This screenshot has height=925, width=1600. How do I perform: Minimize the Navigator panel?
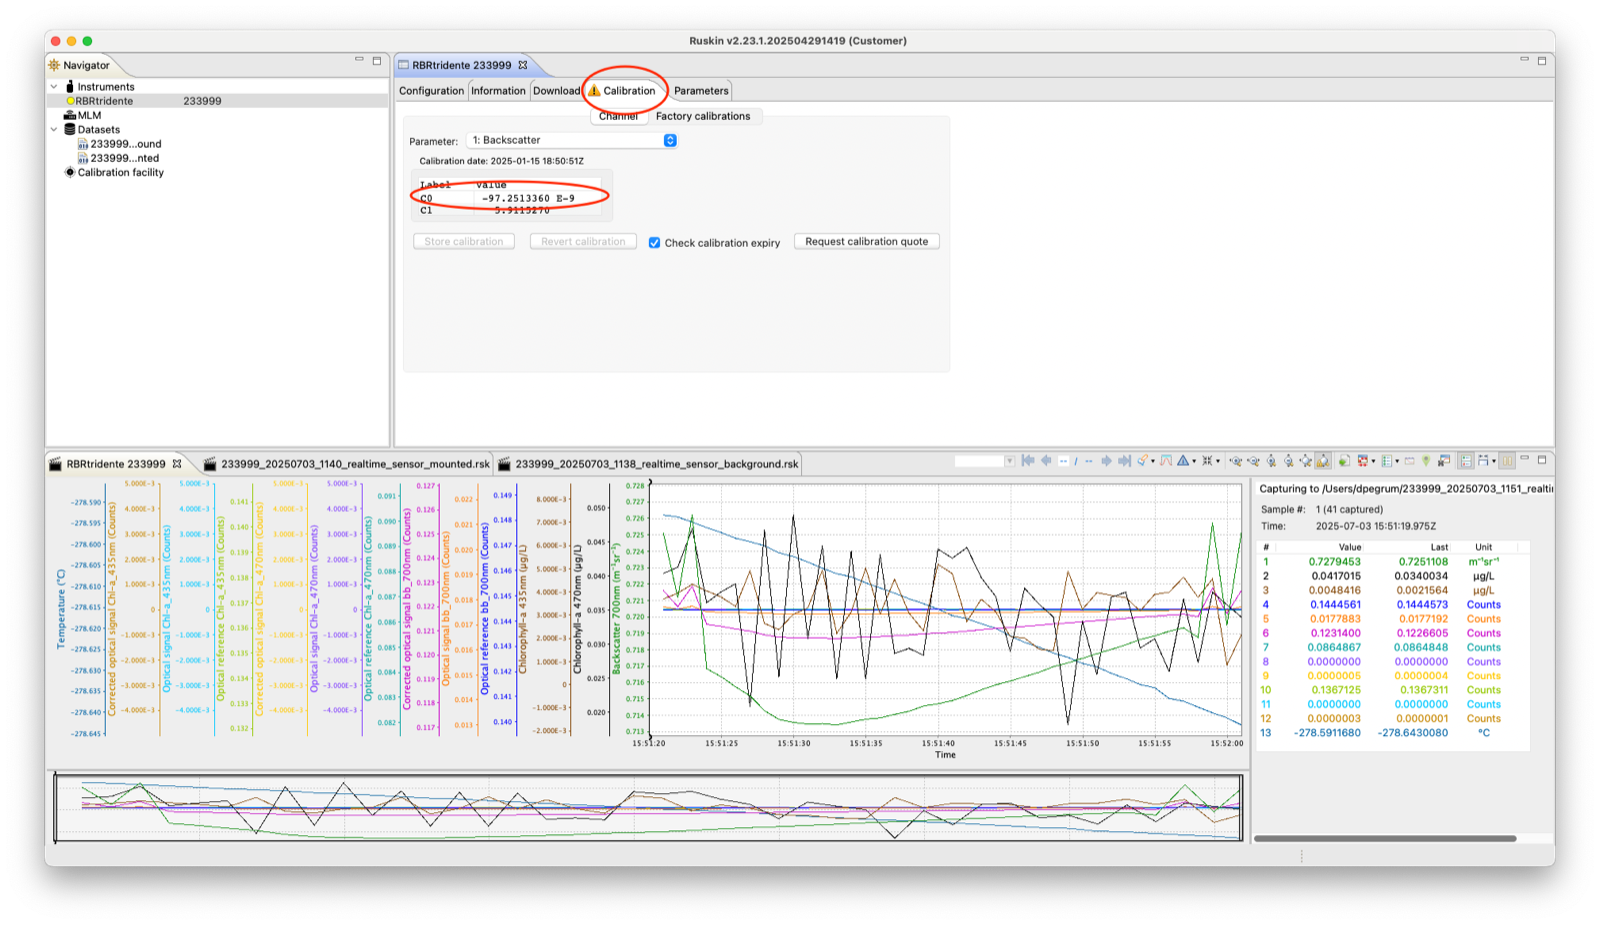[359, 60]
